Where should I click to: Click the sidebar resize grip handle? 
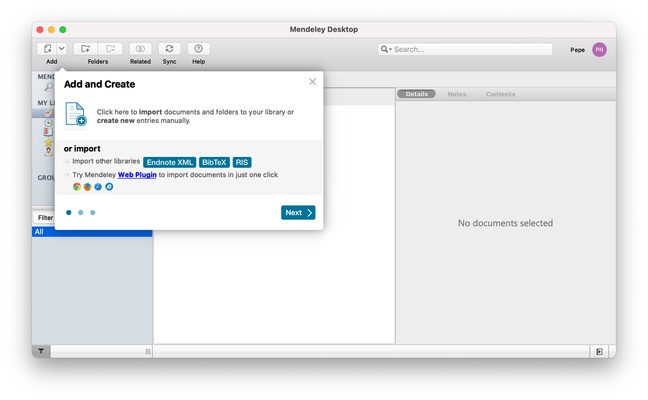tap(148, 352)
